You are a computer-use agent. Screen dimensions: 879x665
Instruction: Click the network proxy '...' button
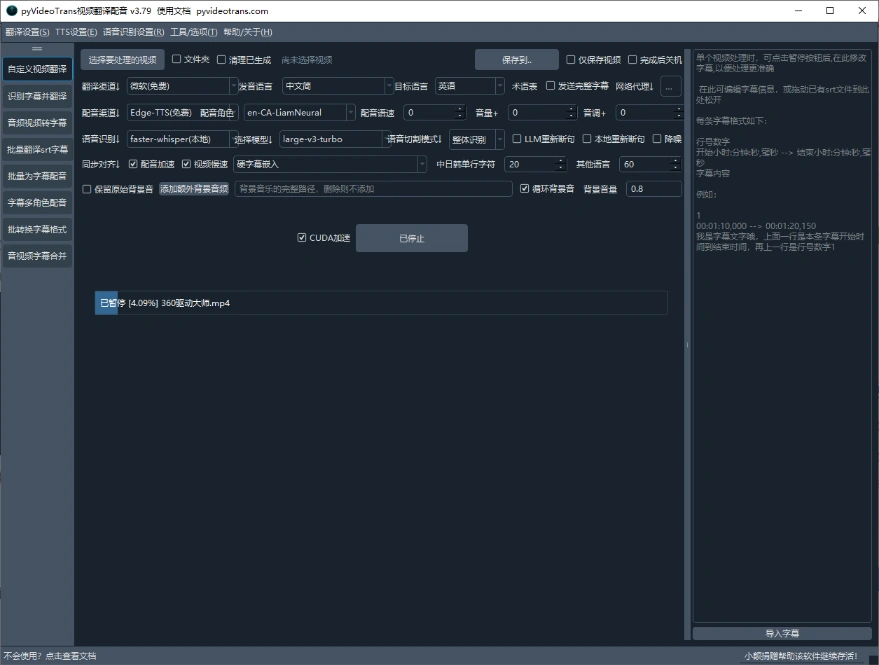671,86
